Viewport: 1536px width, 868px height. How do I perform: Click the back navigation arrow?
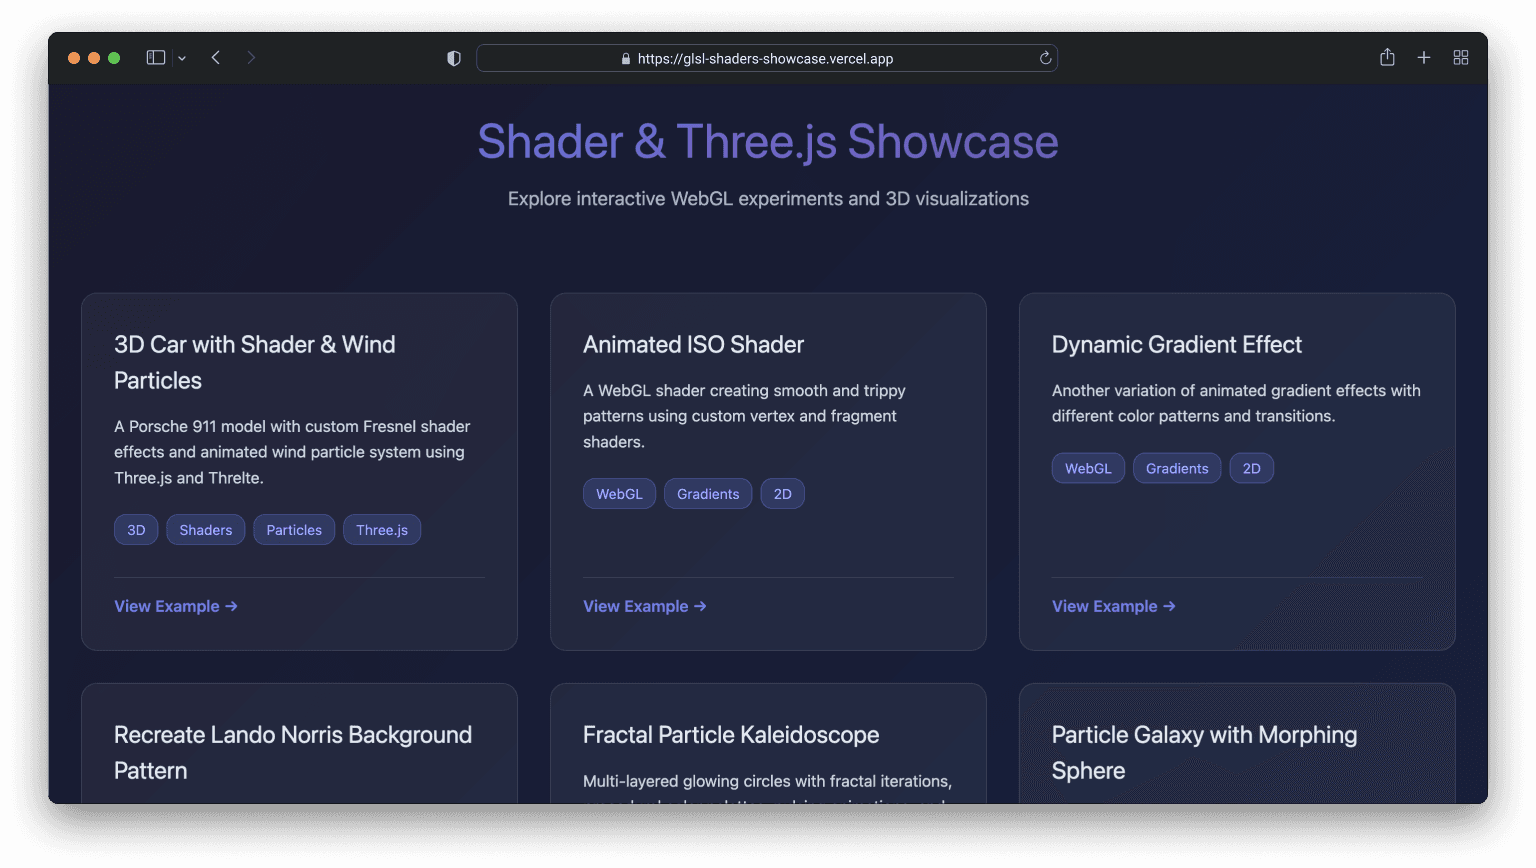tap(216, 57)
